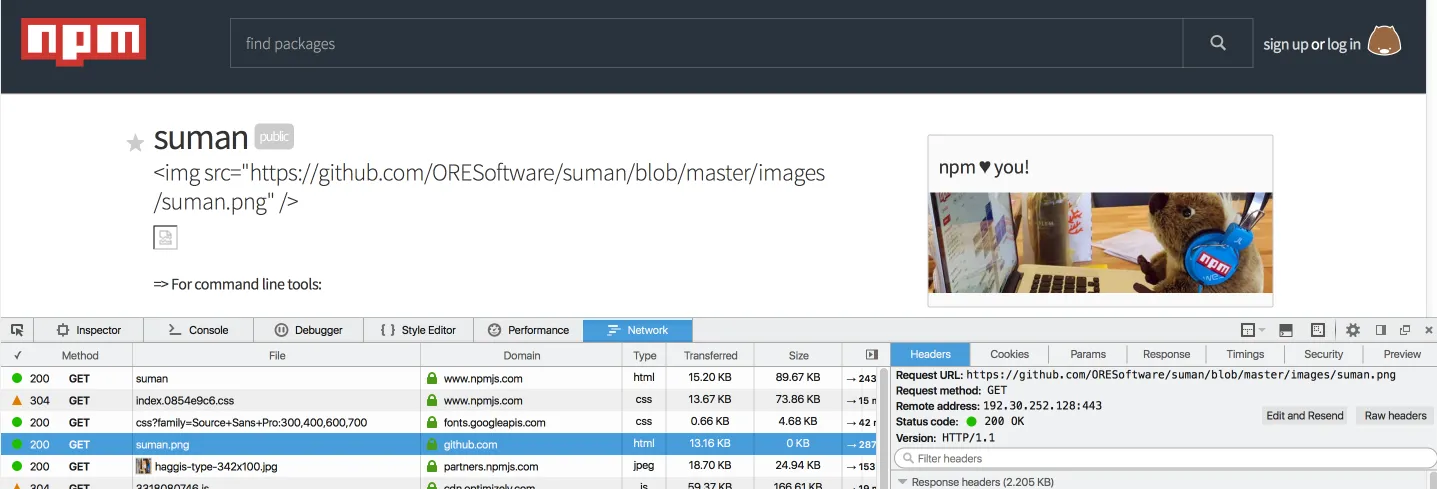Show the Timings details tab
The image size is (1437, 489).
[1245, 354]
